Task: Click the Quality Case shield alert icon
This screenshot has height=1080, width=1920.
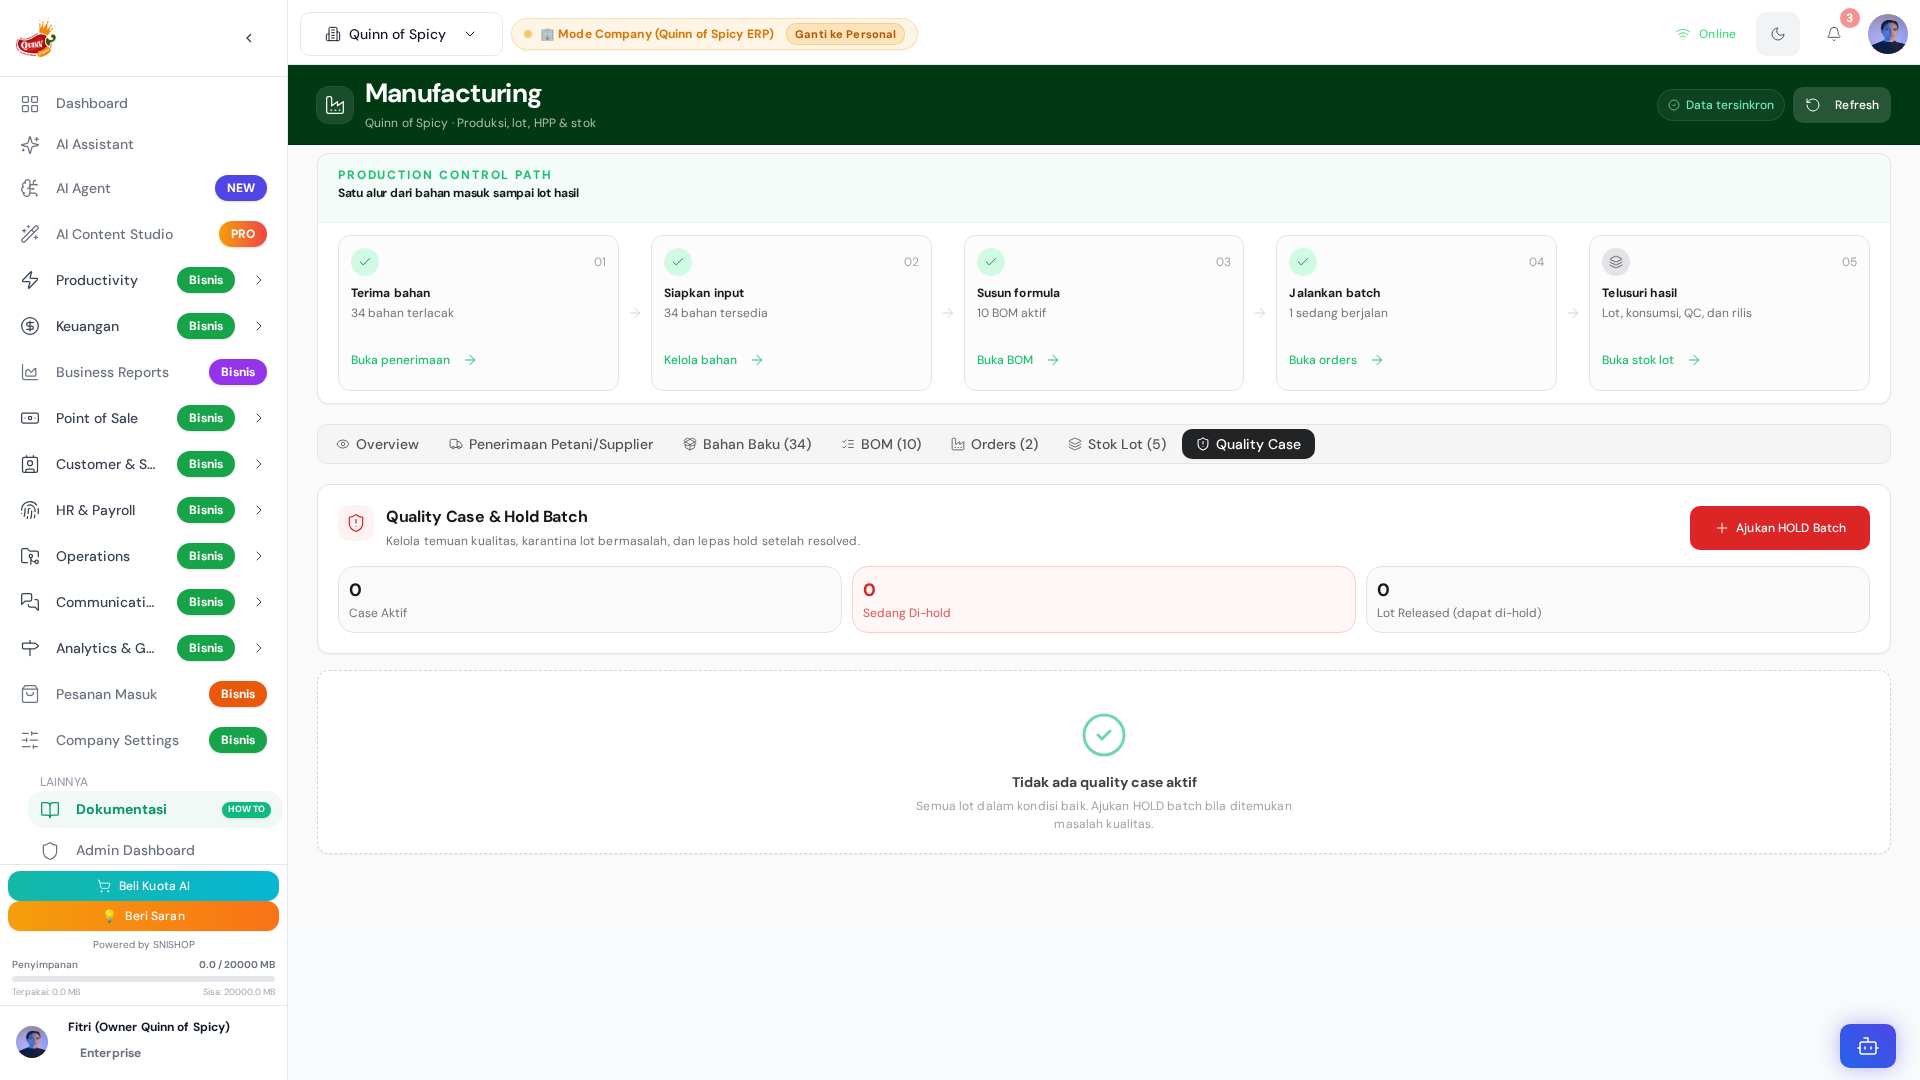Action: (x=356, y=523)
